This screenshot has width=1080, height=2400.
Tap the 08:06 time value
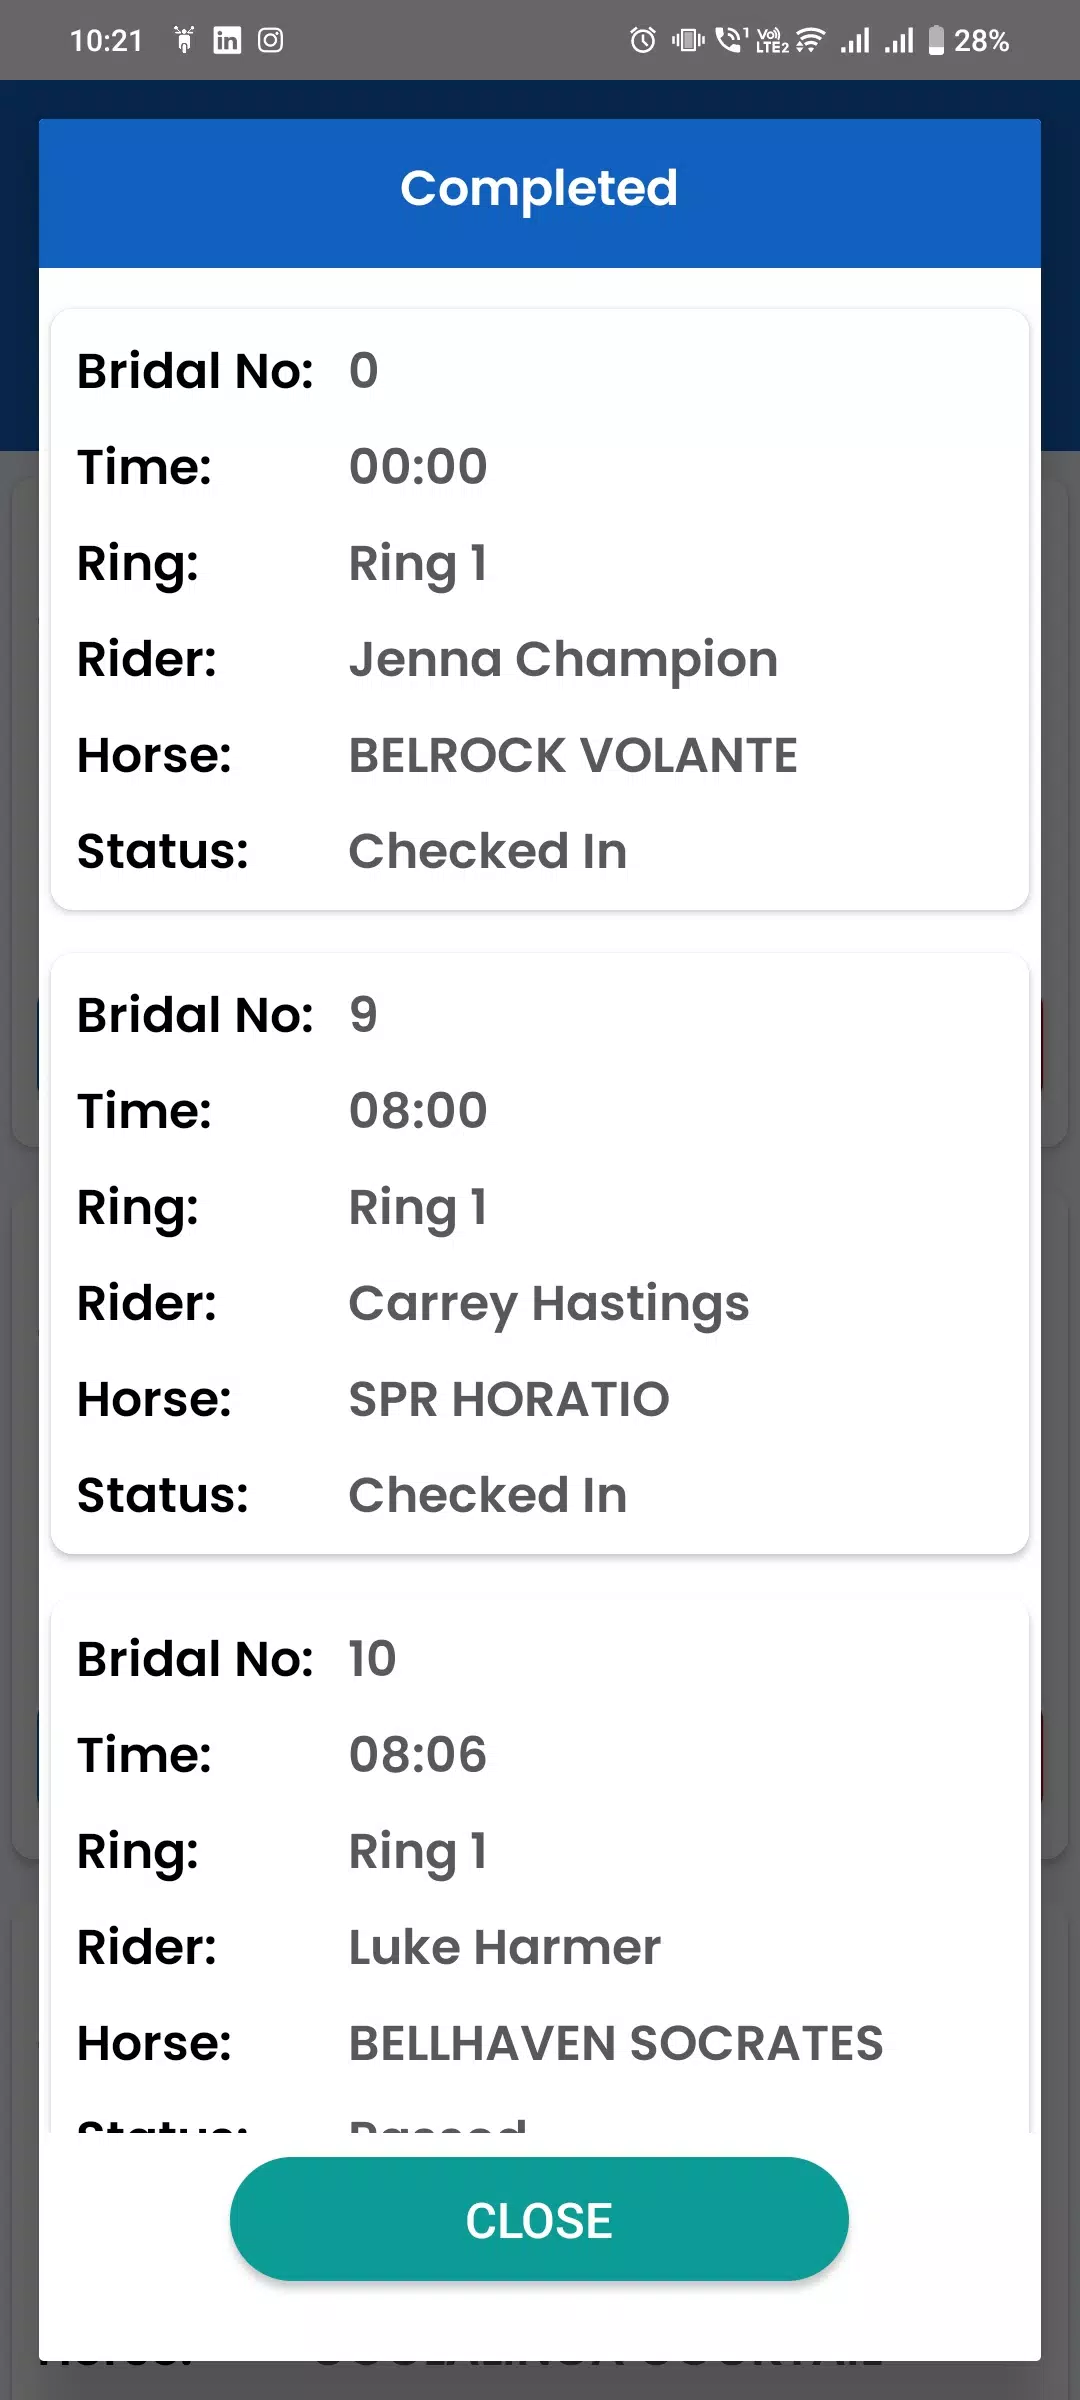[418, 1755]
